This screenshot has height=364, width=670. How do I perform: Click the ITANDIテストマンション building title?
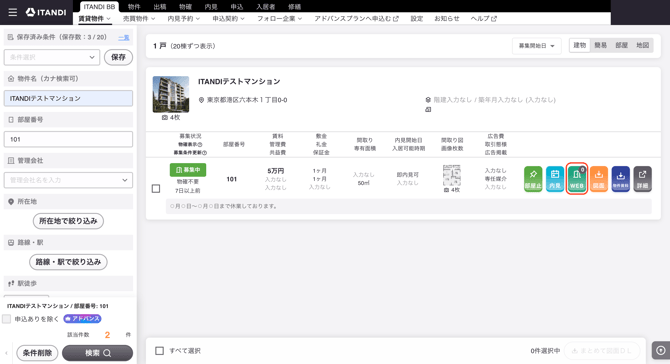239,82
